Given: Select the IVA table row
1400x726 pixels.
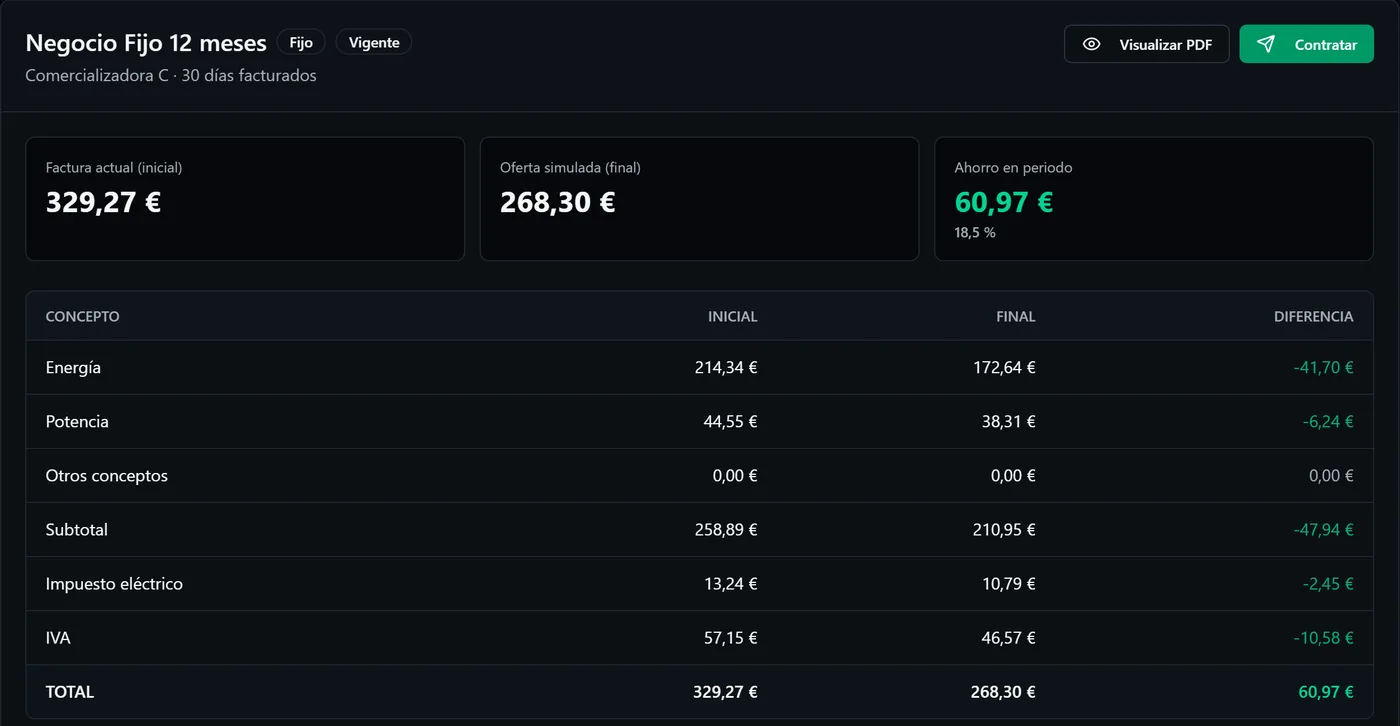Looking at the screenshot, I should (699, 638).
